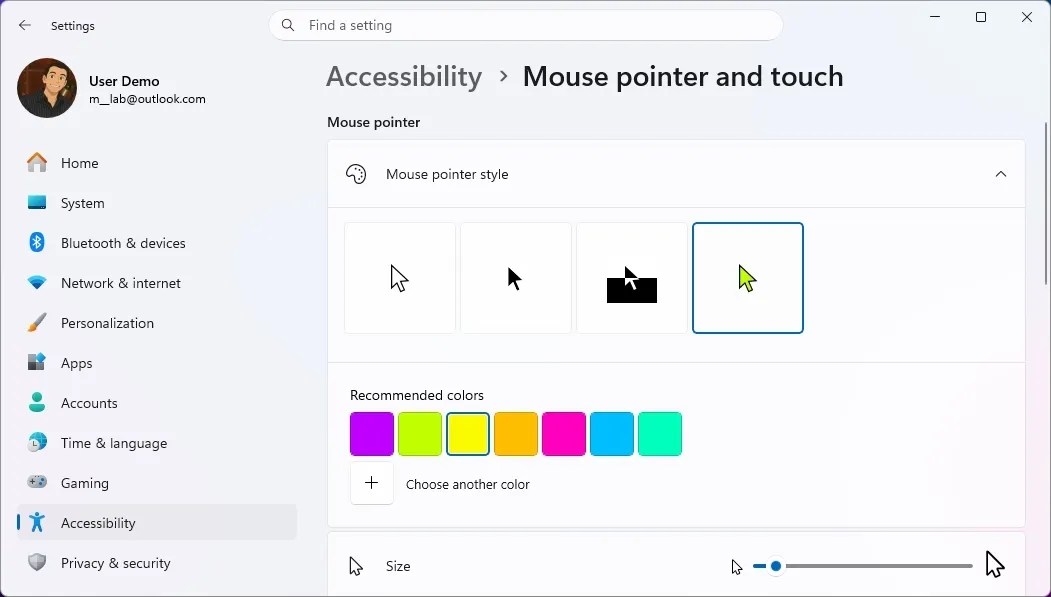This screenshot has width=1051, height=597.
Task: Click the Privacy & security shield icon
Action: tap(37, 563)
